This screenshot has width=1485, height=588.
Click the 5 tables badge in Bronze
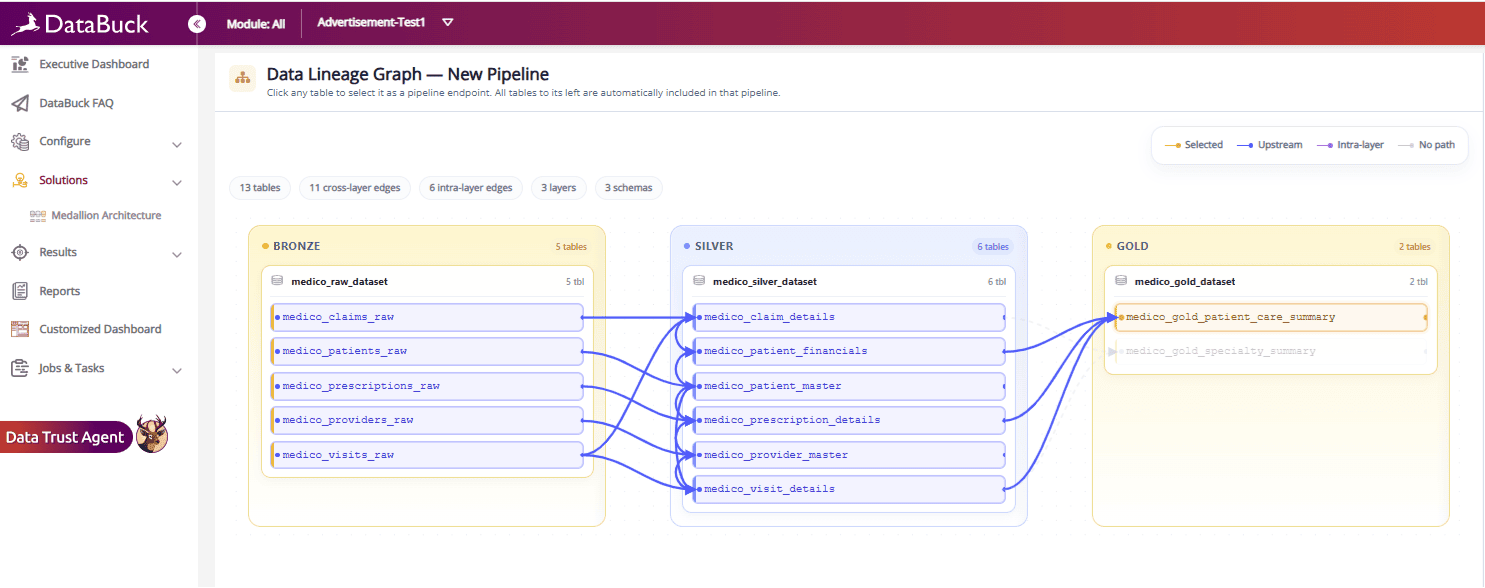[x=571, y=247]
